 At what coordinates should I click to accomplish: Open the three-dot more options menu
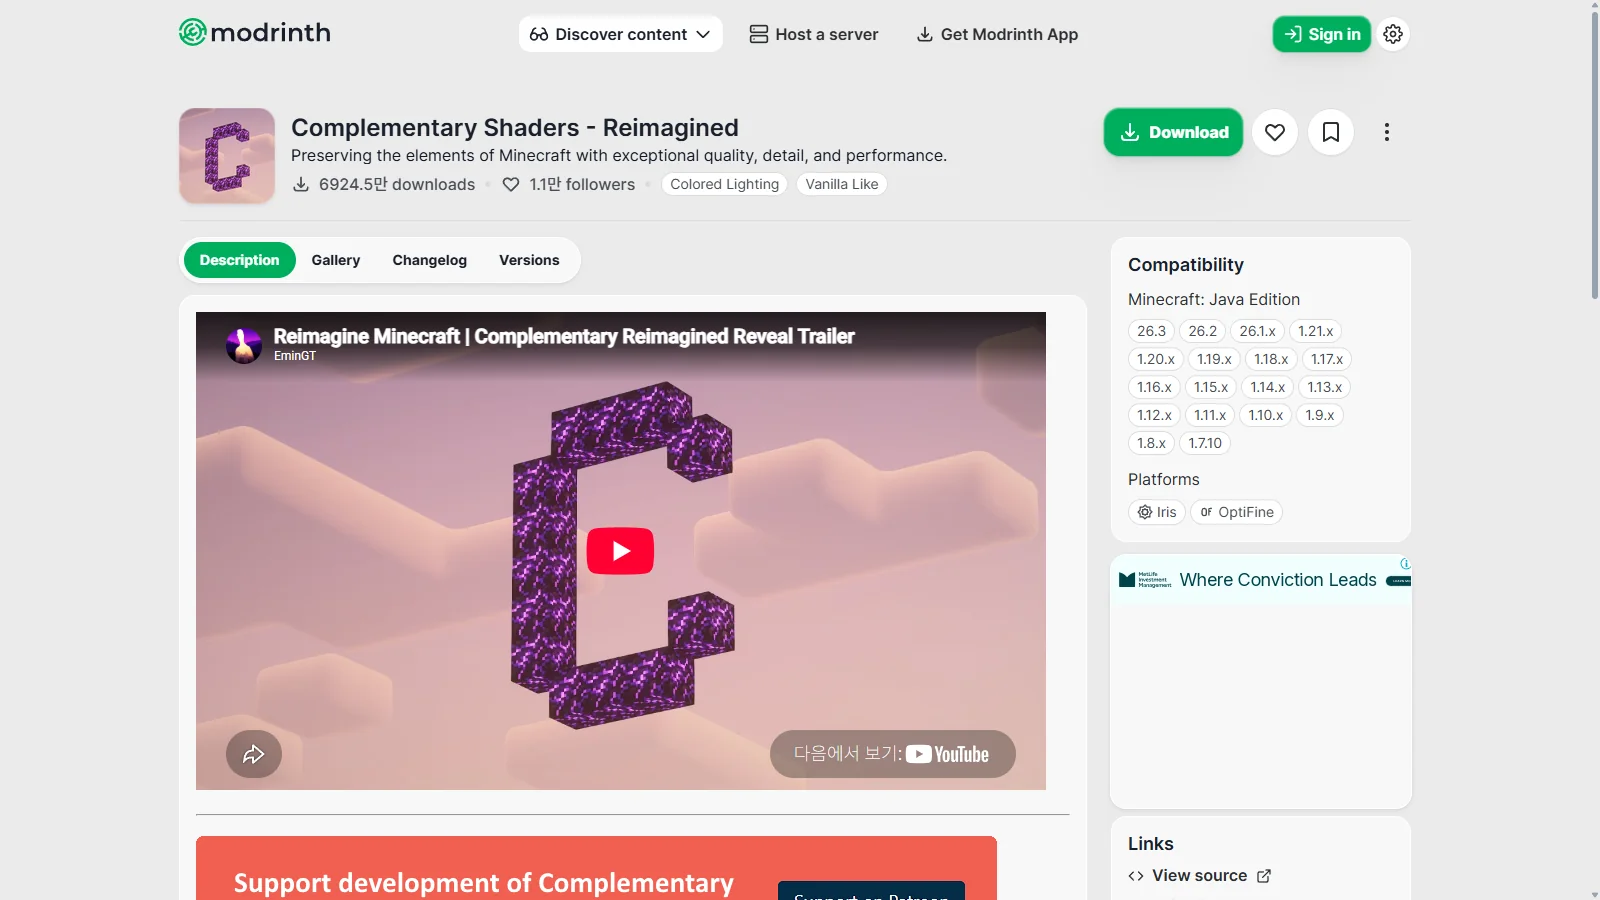1387,132
